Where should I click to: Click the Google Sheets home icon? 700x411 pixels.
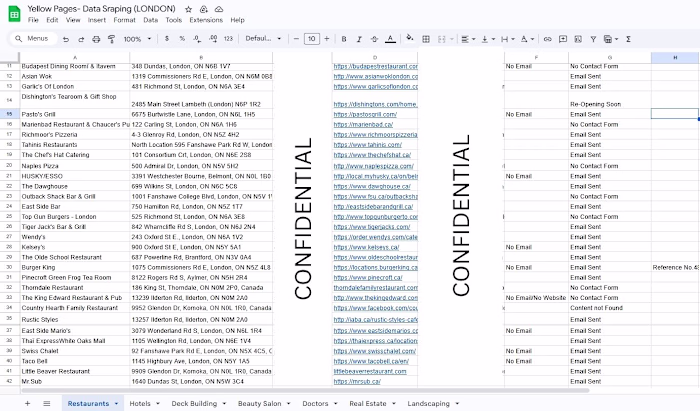[14, 14]
